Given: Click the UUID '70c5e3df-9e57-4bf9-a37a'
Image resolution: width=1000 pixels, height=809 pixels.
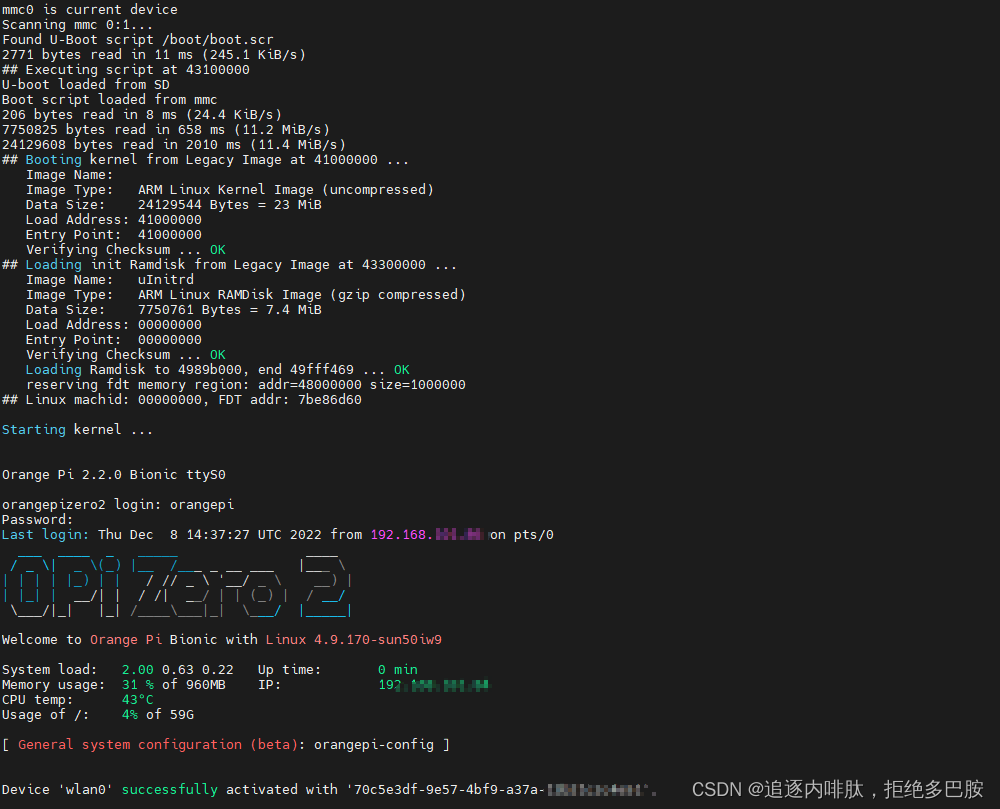Looking at the screenshot, I should click(x=446, y=789).
